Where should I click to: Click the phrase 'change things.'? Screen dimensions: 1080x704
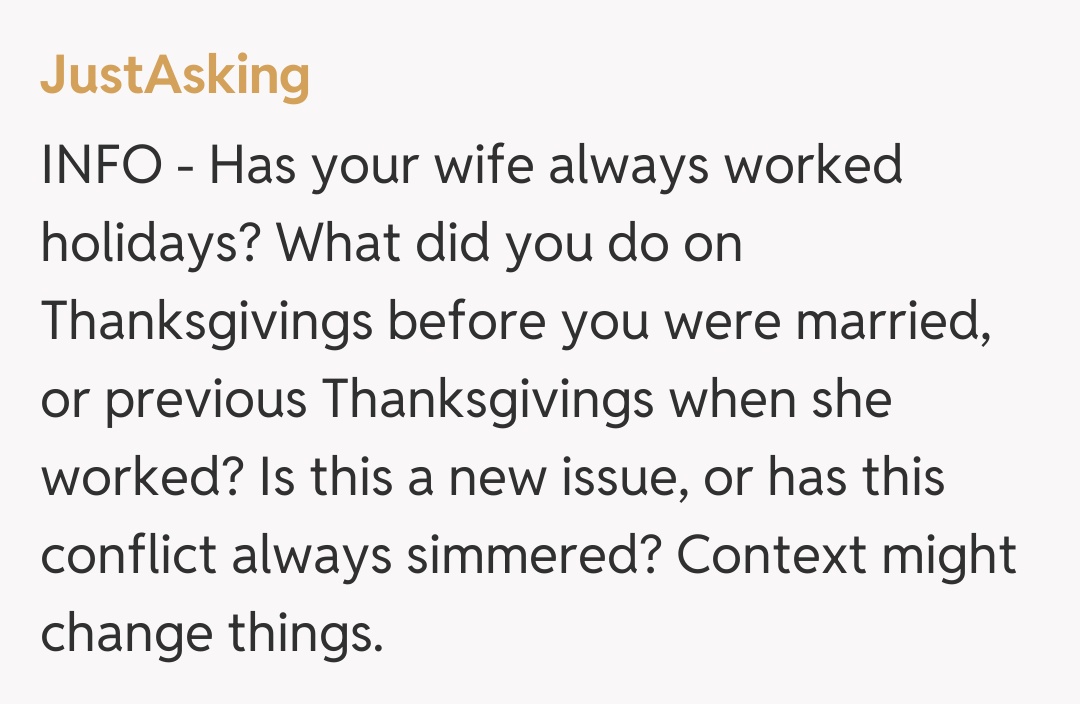[x=212, y=635]
